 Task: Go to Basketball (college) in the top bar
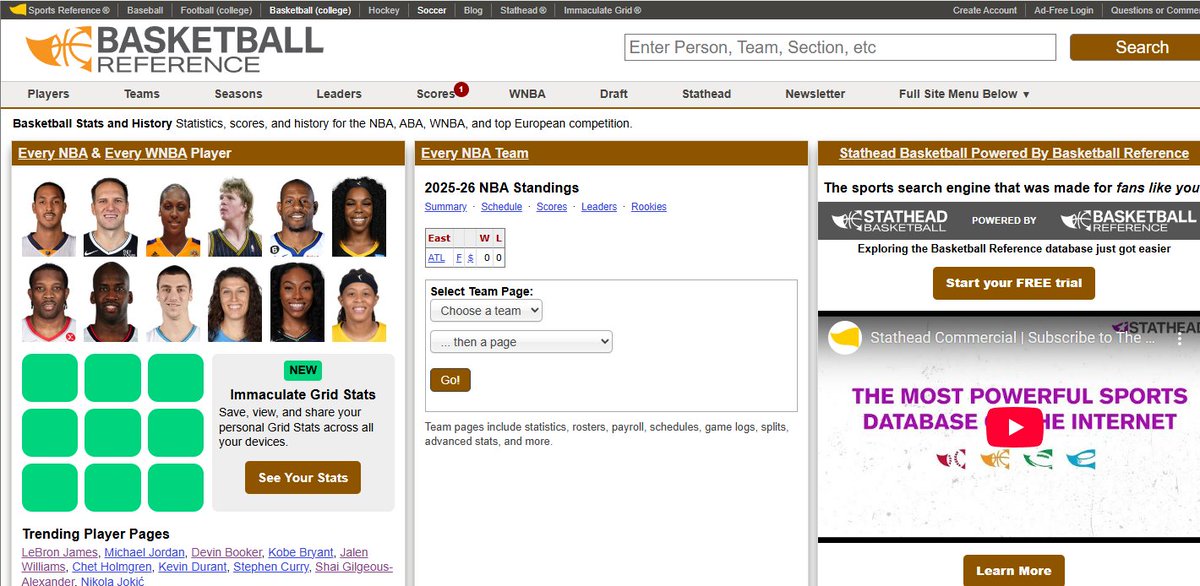click(x=311, y=10)
